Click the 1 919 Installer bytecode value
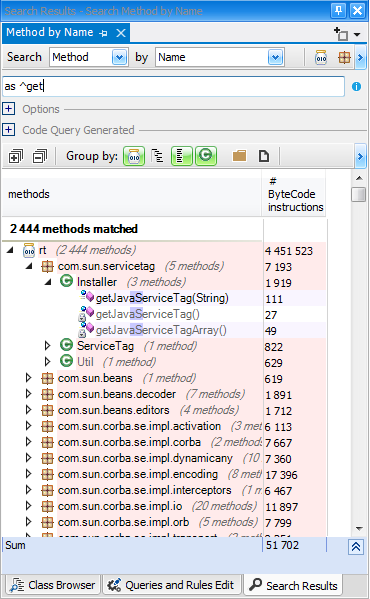 point(278,283)
